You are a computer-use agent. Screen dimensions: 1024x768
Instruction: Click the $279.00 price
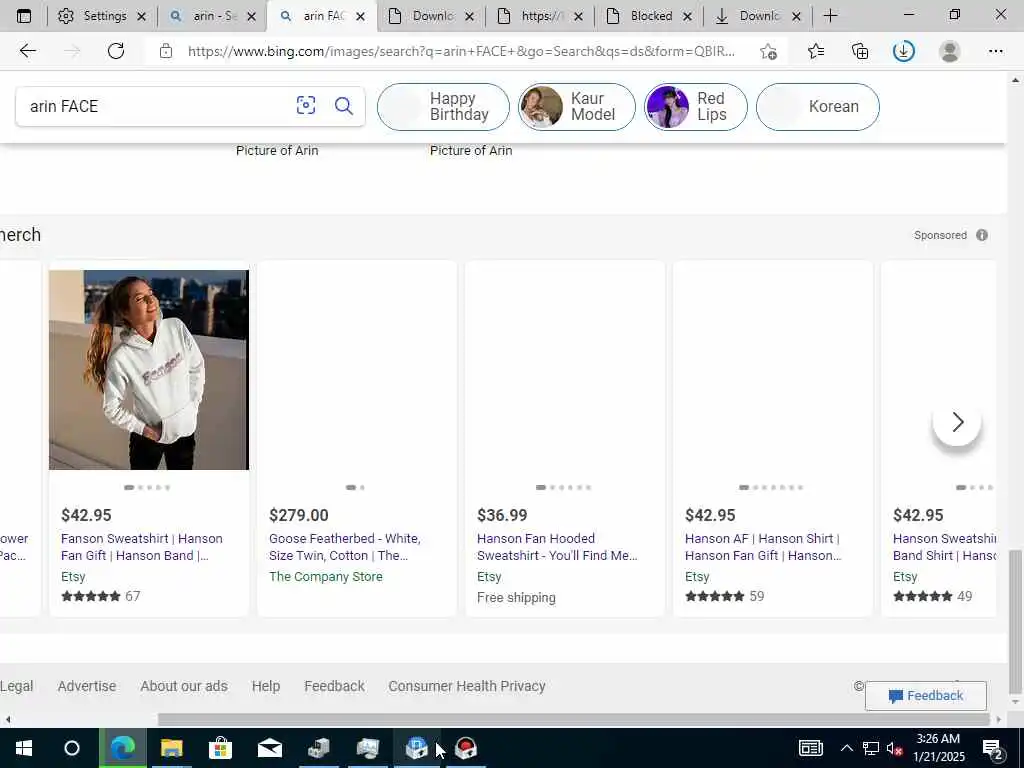[x=298, y=515]
